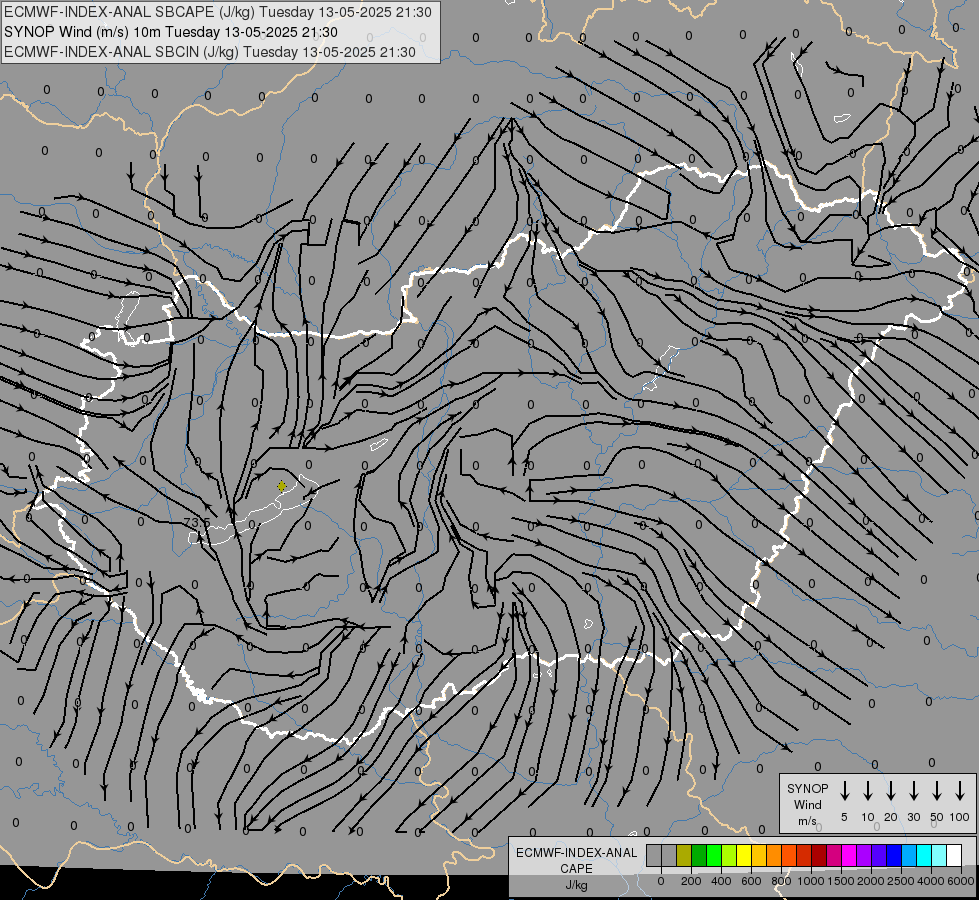Image resolution: width=979 pixels, height=900 pixels.
Task: Click the '200' tick label on the CAPE scale
Action: coord(691,881)
